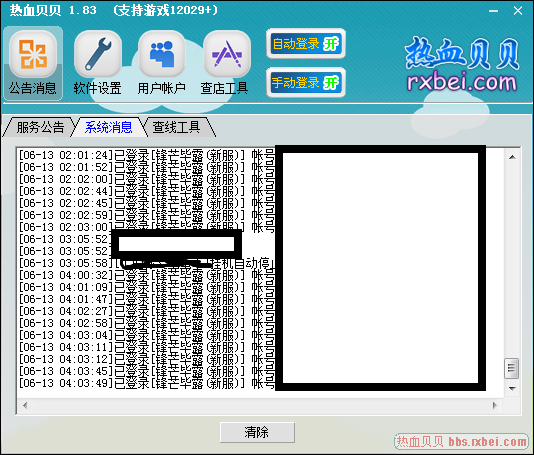Click the 清除 clear button
This screenshot has width=534, height=455.
[x=257, y=433]
